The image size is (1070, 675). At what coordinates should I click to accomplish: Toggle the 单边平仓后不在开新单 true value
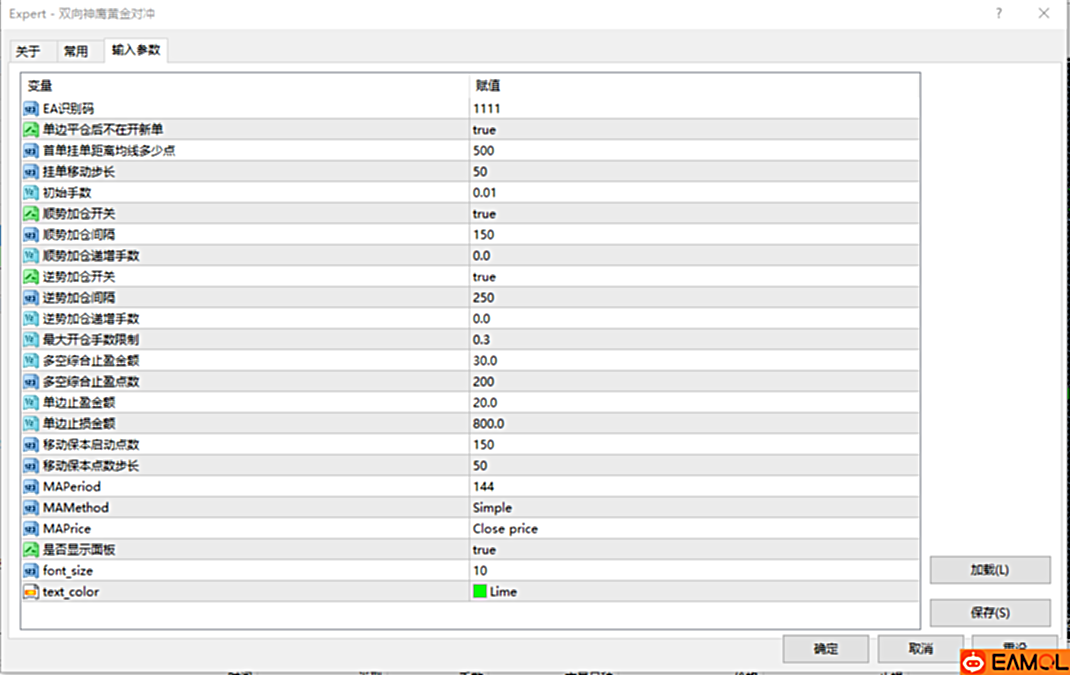[484, 130]
